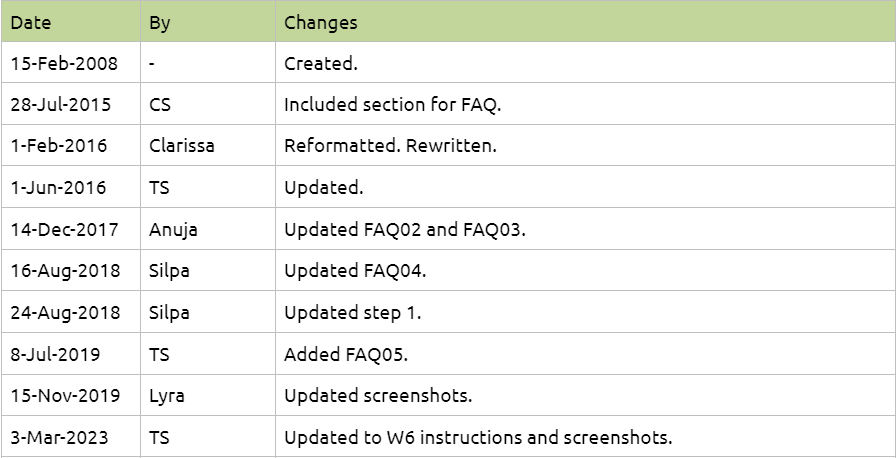Click the 16-Aug-2018 date cell
Screen dimensions: 896x458
pyautogui.click(x=65, y=270)
